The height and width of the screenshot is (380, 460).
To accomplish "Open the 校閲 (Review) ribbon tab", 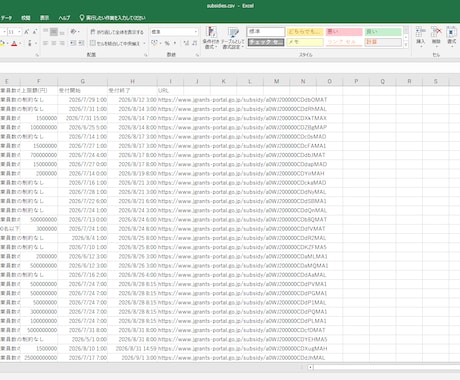I will pos(26,18).
